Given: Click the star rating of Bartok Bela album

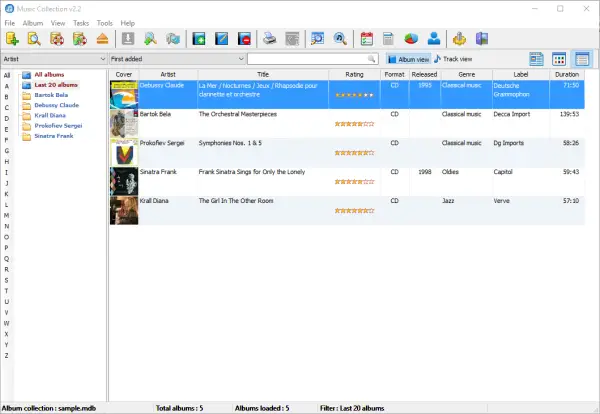Looking at the screenshot, I should [354, 125].
